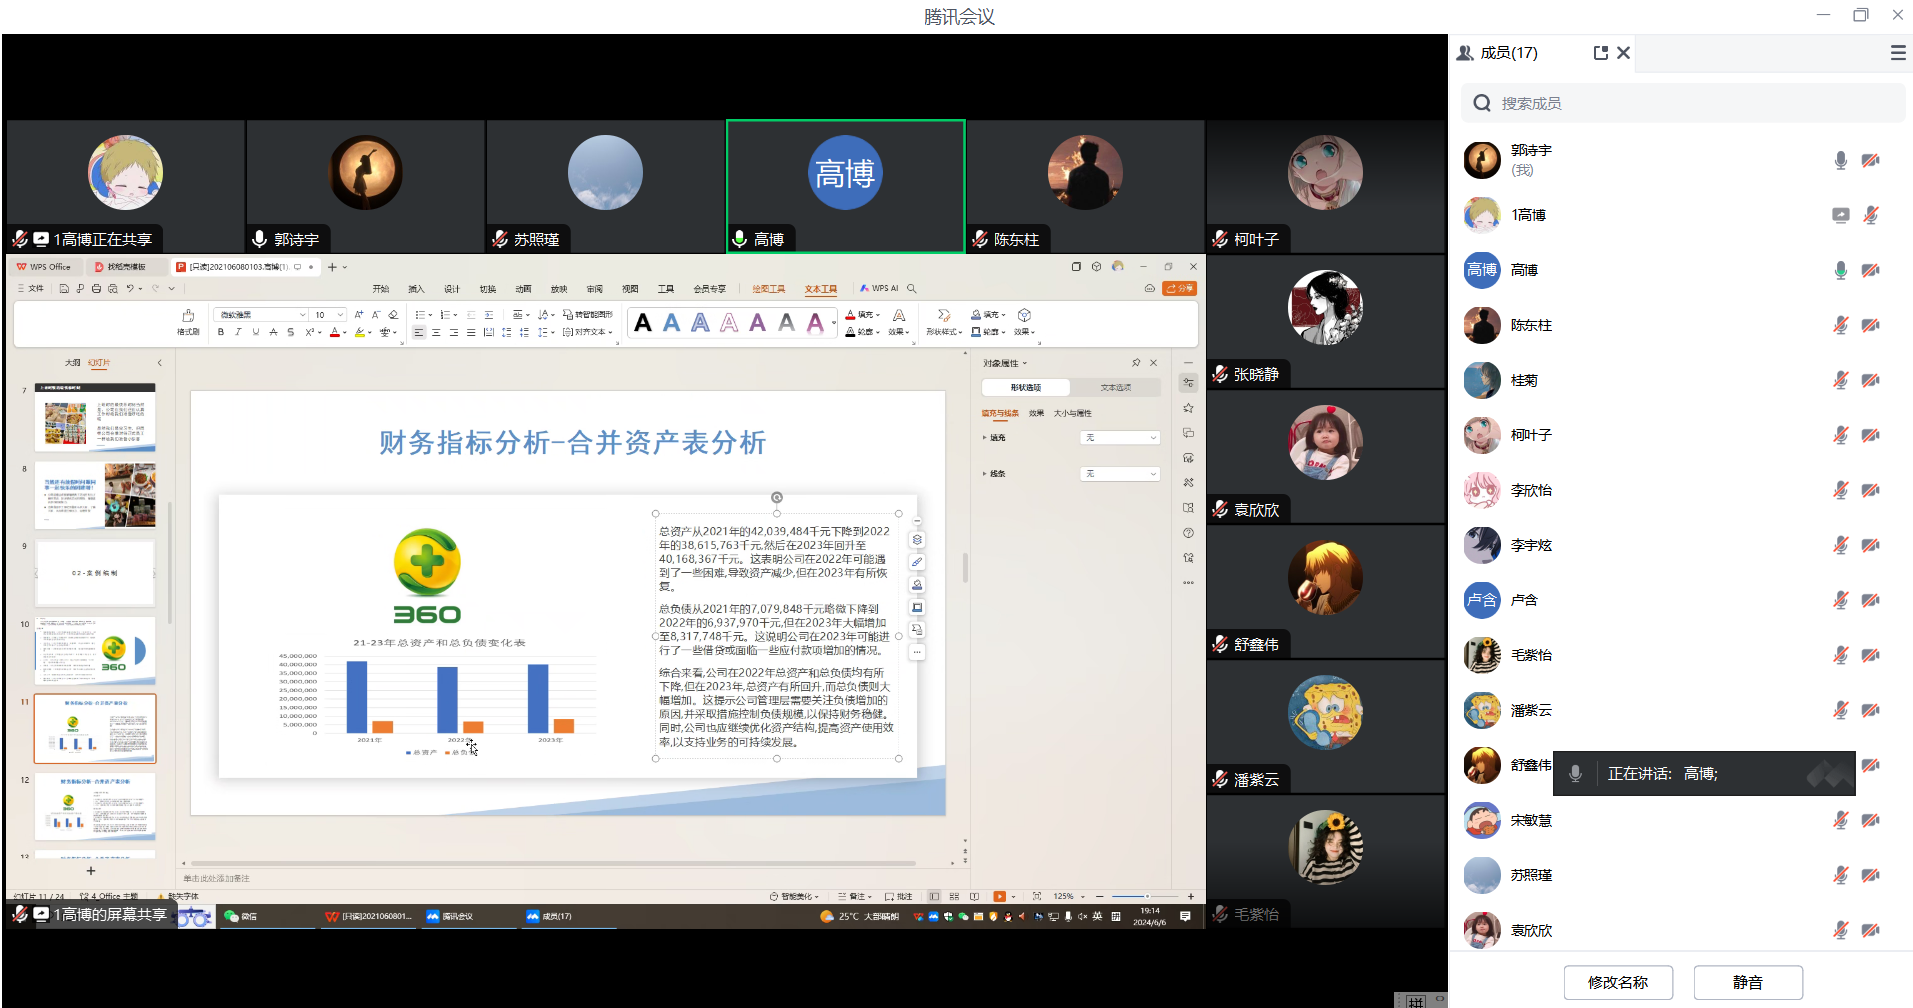The width and height of the screenshot is (1913, 1008).
Task: Toggle 桂菊 muted microphone icon
Action: (1840, 380)
